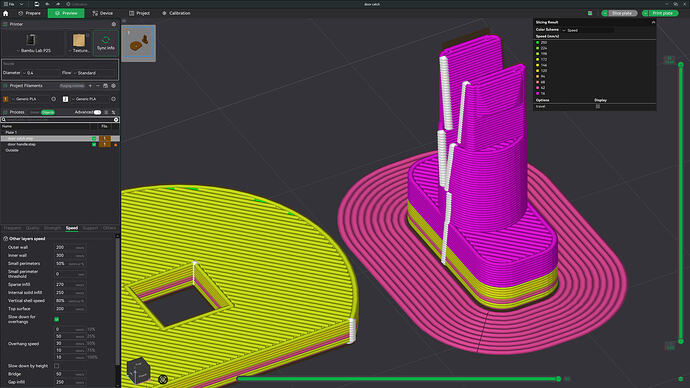
Task: Click the view orientation cube
Action: click(138, 370)
